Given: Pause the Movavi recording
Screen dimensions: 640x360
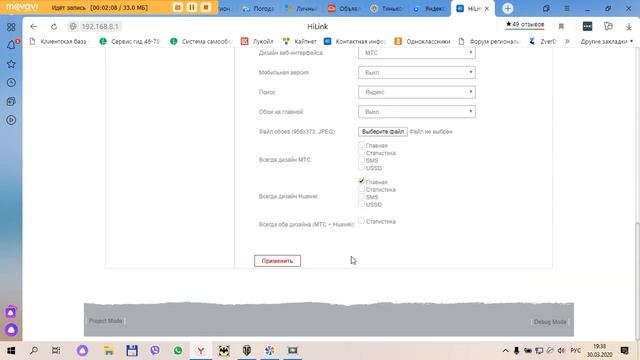Looking at the screenshot, I should coord(192,7).
